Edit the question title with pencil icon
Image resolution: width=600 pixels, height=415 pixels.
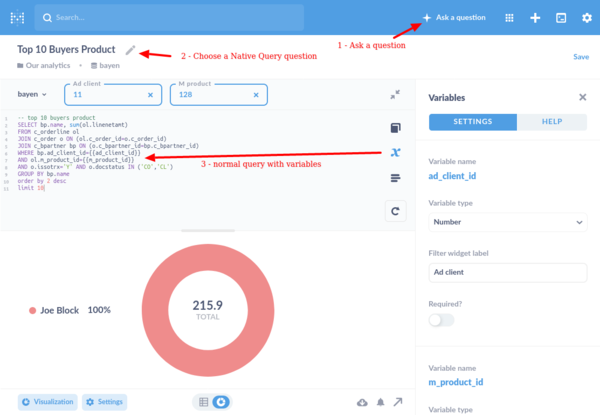tap(131, 49)
